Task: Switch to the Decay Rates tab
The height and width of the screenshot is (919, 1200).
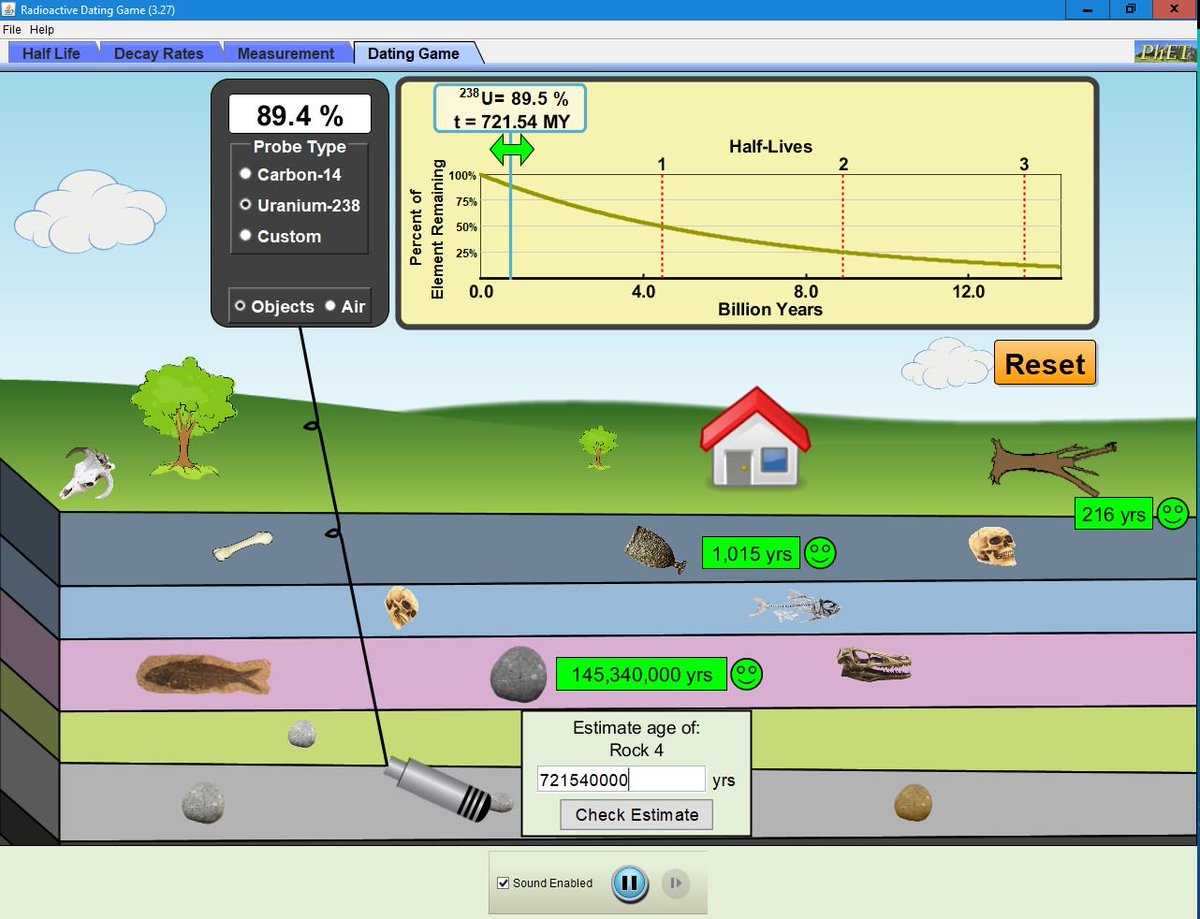Action: [159, 53]
